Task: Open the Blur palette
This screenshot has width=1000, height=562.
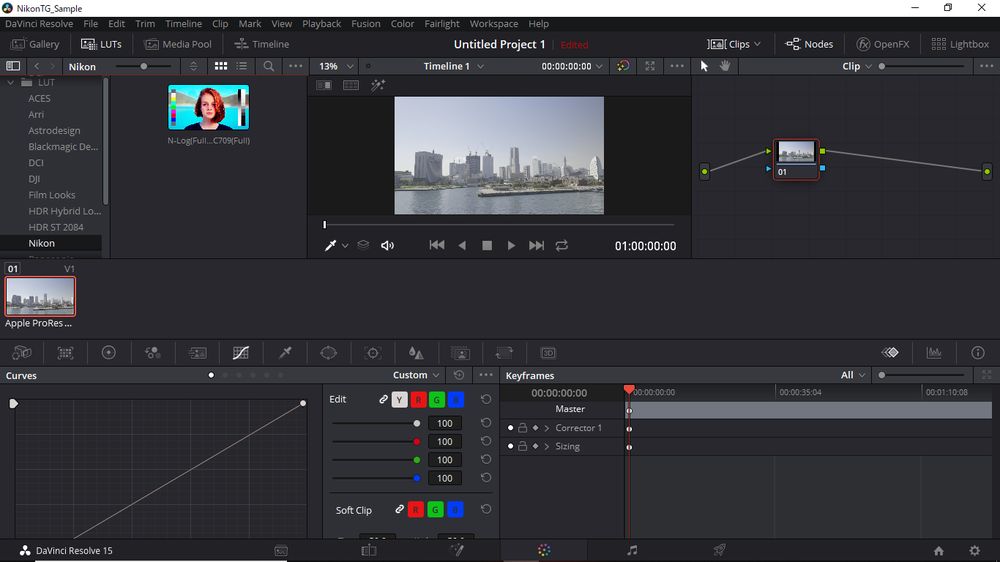Action: tap(416, 353)
